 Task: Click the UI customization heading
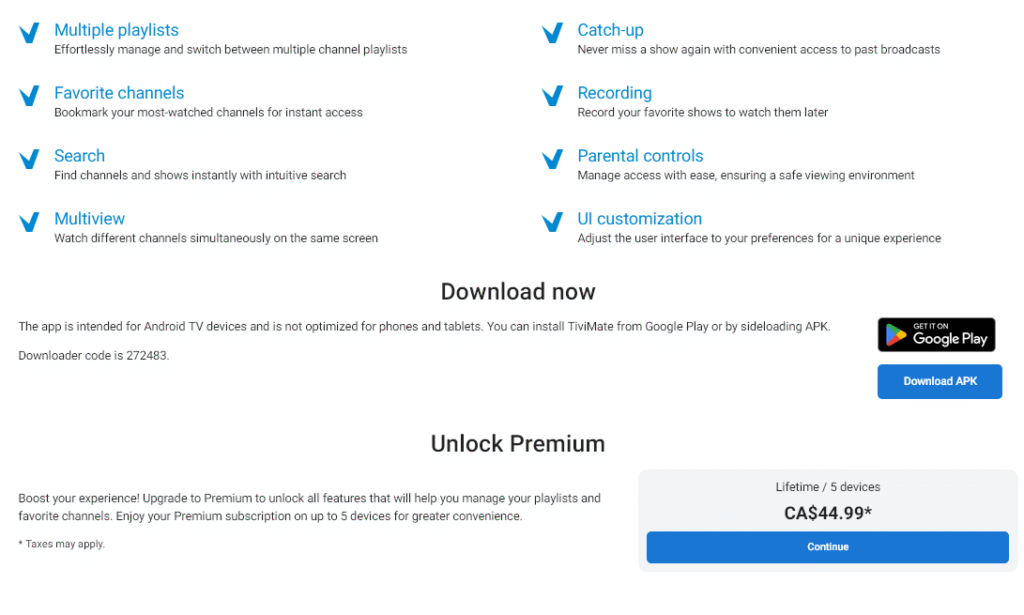[x=639, y=219]
